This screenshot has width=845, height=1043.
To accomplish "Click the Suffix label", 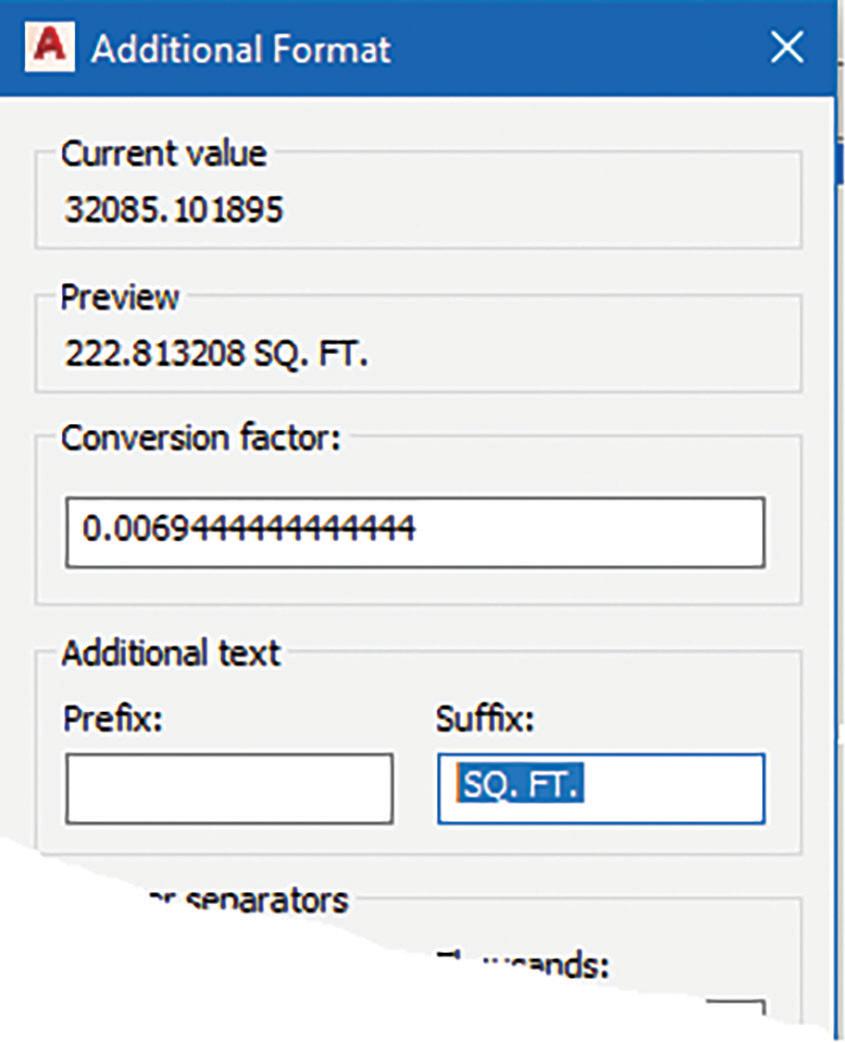I will (x=485, y=718).
